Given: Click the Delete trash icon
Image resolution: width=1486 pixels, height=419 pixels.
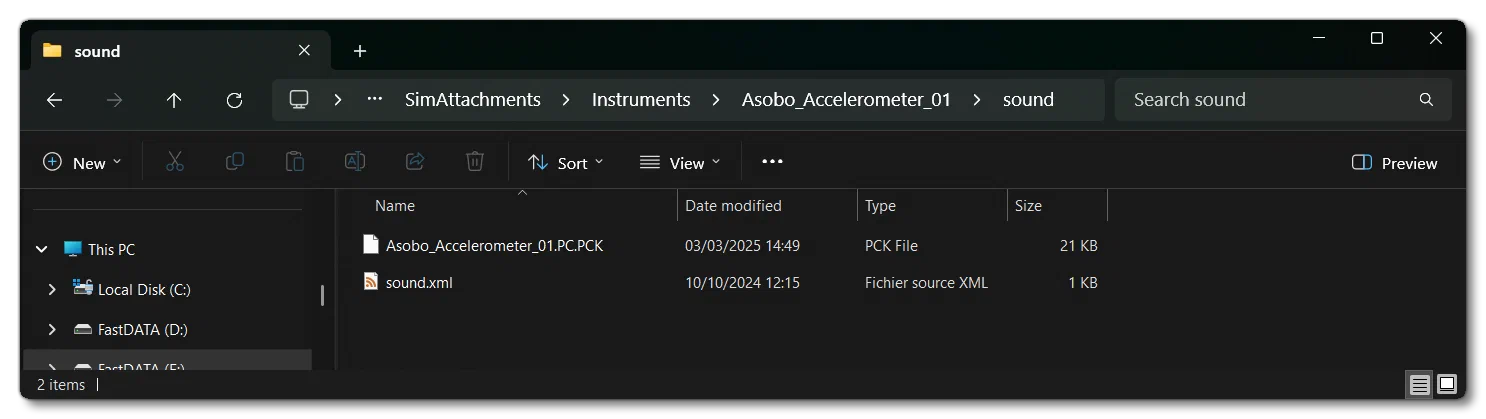Looking at the screenshot, I should 475,162.
